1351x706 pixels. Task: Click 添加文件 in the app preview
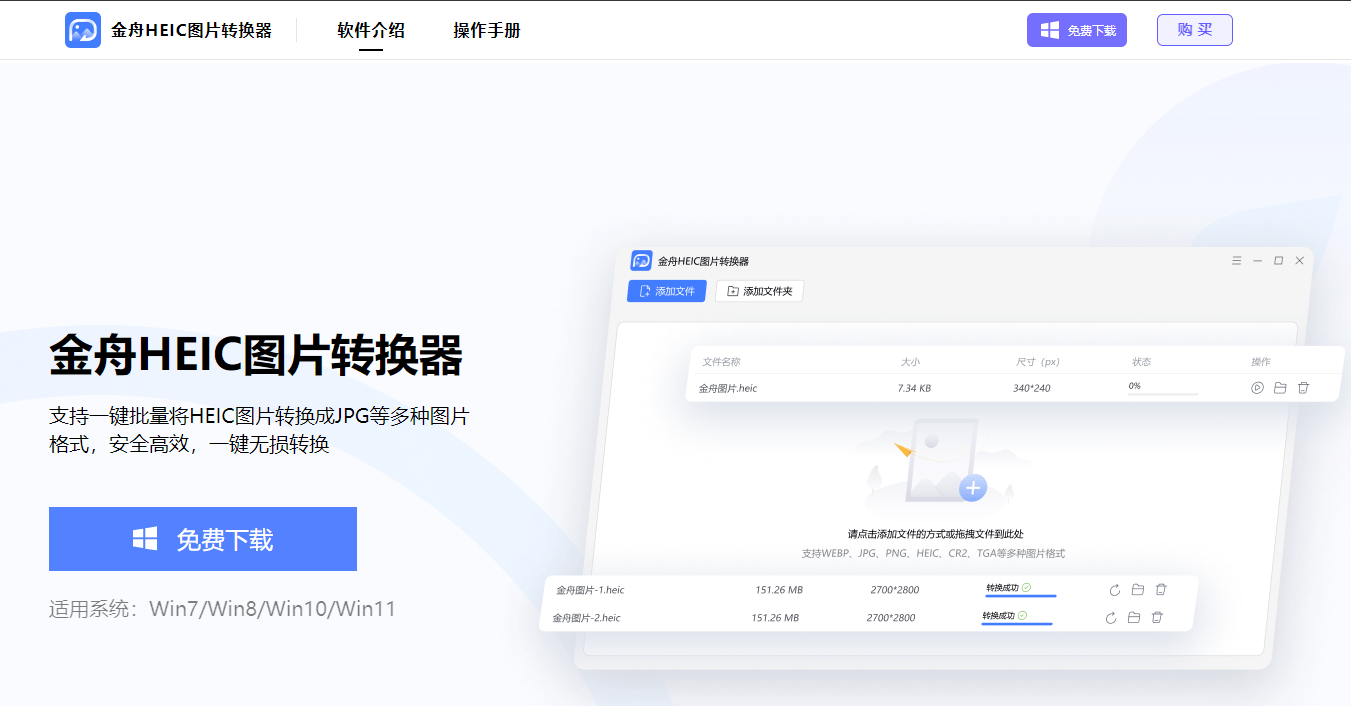click(x=667, y=291)
